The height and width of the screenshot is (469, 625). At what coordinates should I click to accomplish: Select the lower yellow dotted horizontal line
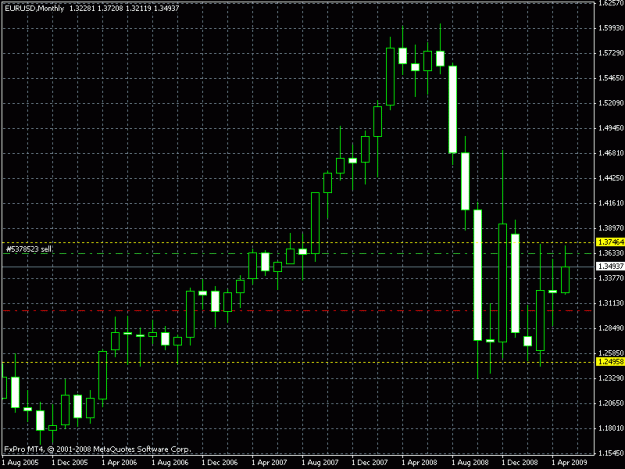[x=298, y=362]
